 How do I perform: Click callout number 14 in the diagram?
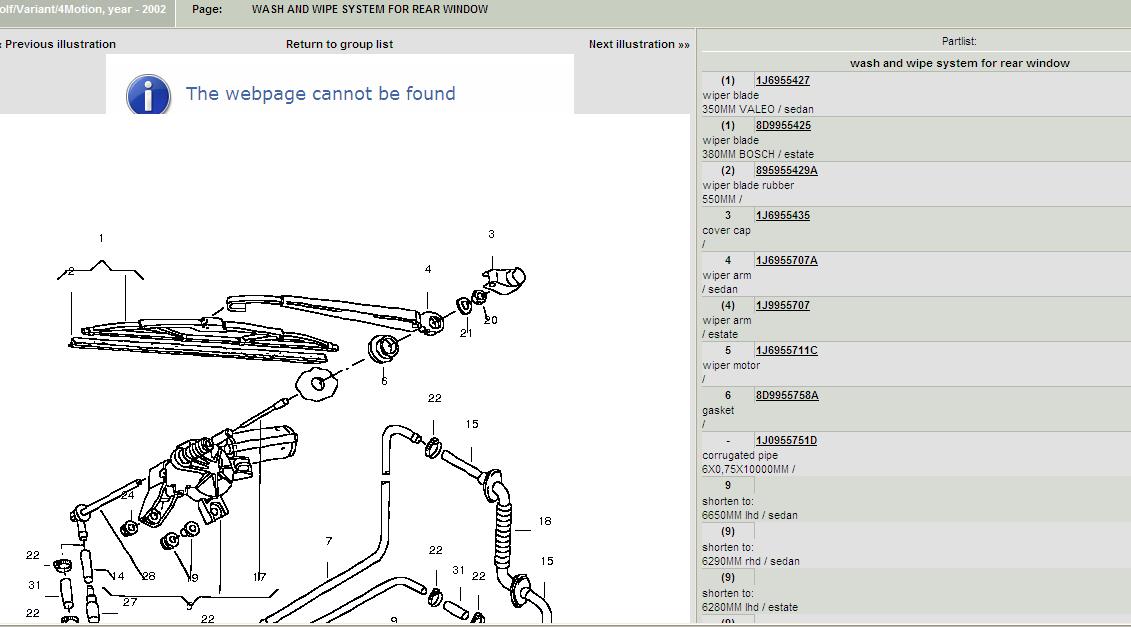118,576
